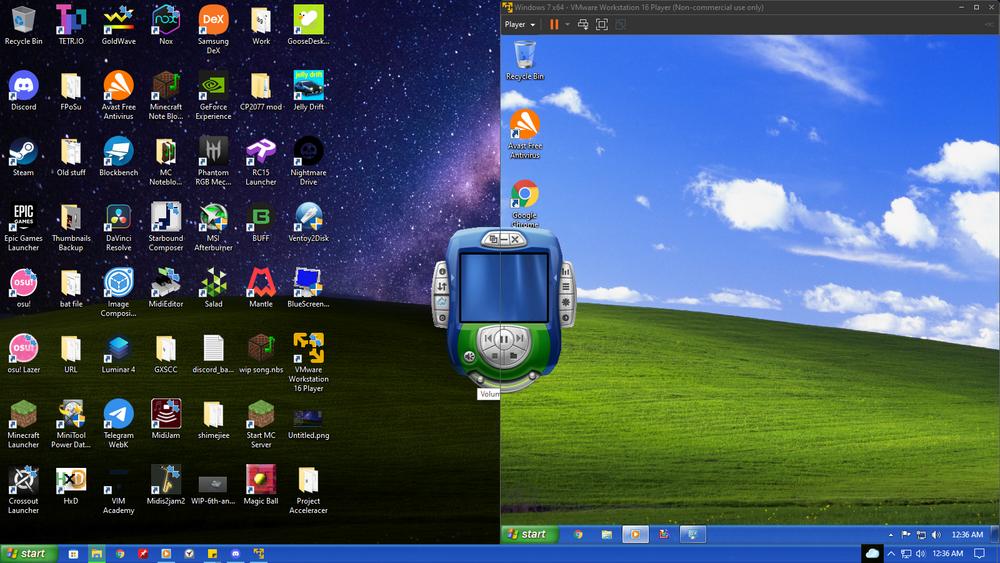The height and width of the screenshot is (563, 1000).
Task: Click the HxD desktop icon
Action: coord(71,485)
